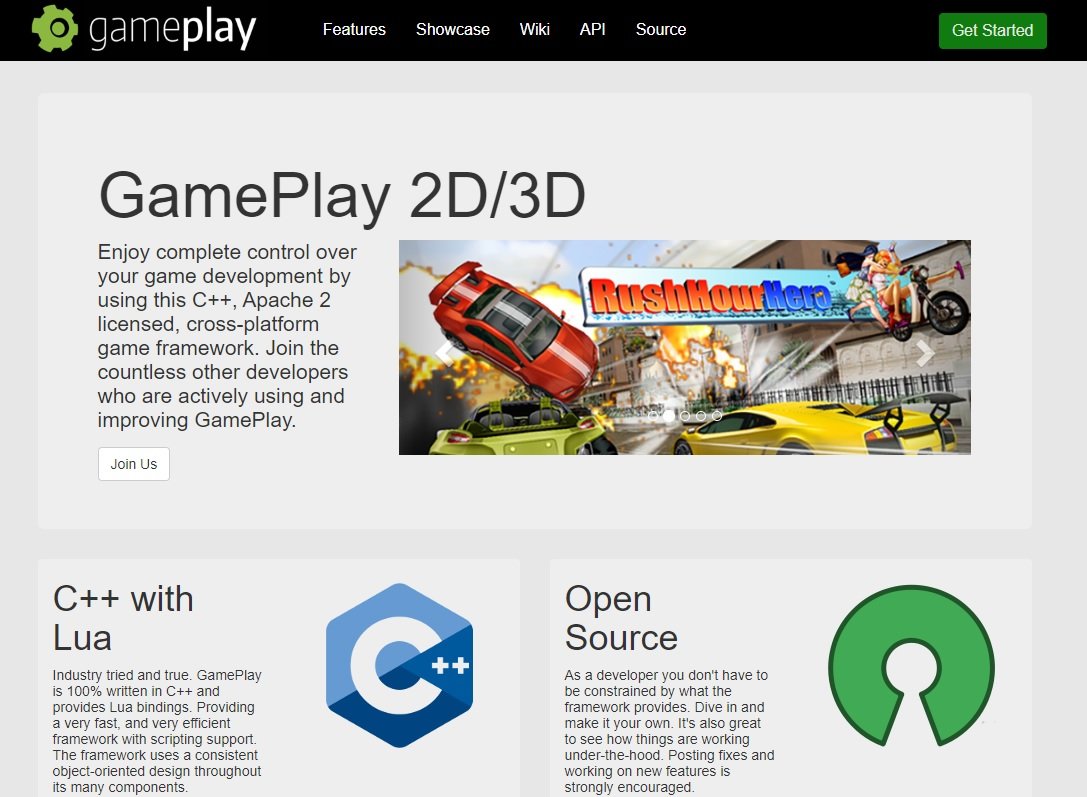Click the gameplay gear logo icon

[55, 28]
